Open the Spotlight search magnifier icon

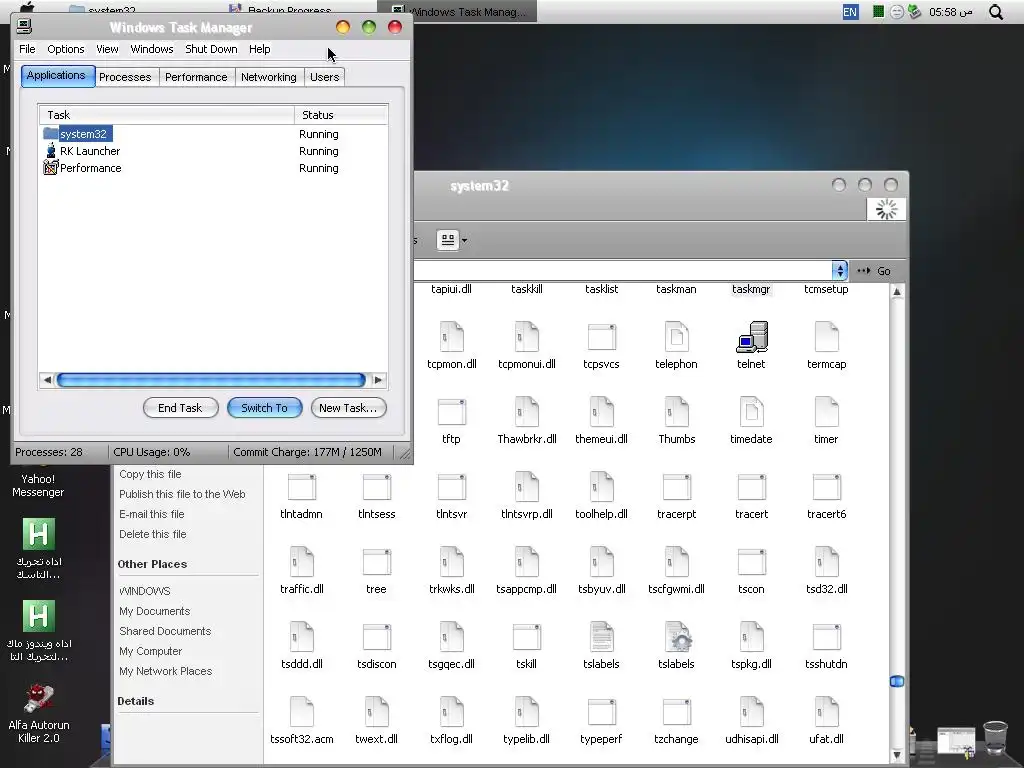click(996, 12)
